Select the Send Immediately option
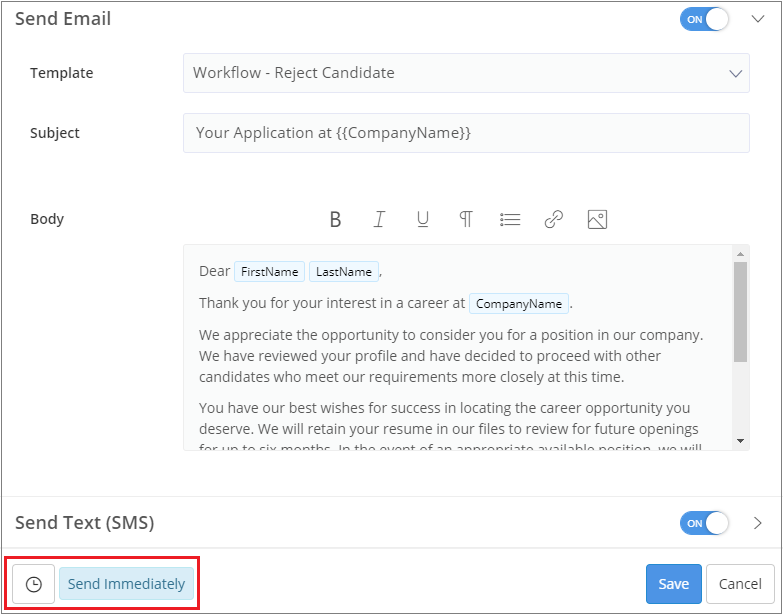The width and height of the screenshot is (783, 614). point(126,584)
